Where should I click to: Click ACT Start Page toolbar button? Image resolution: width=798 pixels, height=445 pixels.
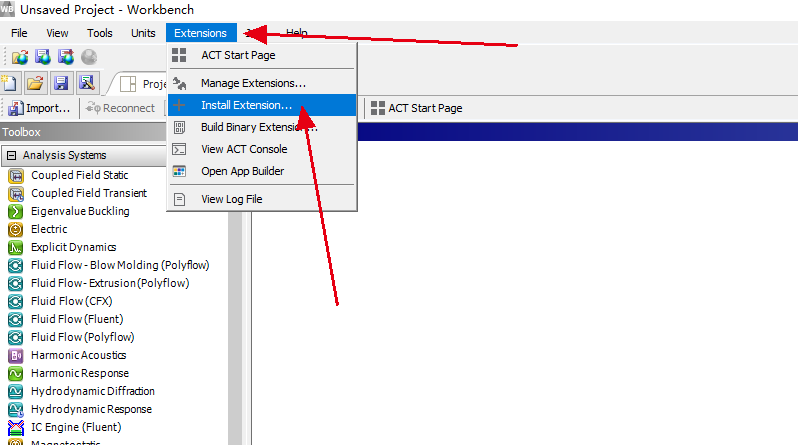click(x=416, y=108)
